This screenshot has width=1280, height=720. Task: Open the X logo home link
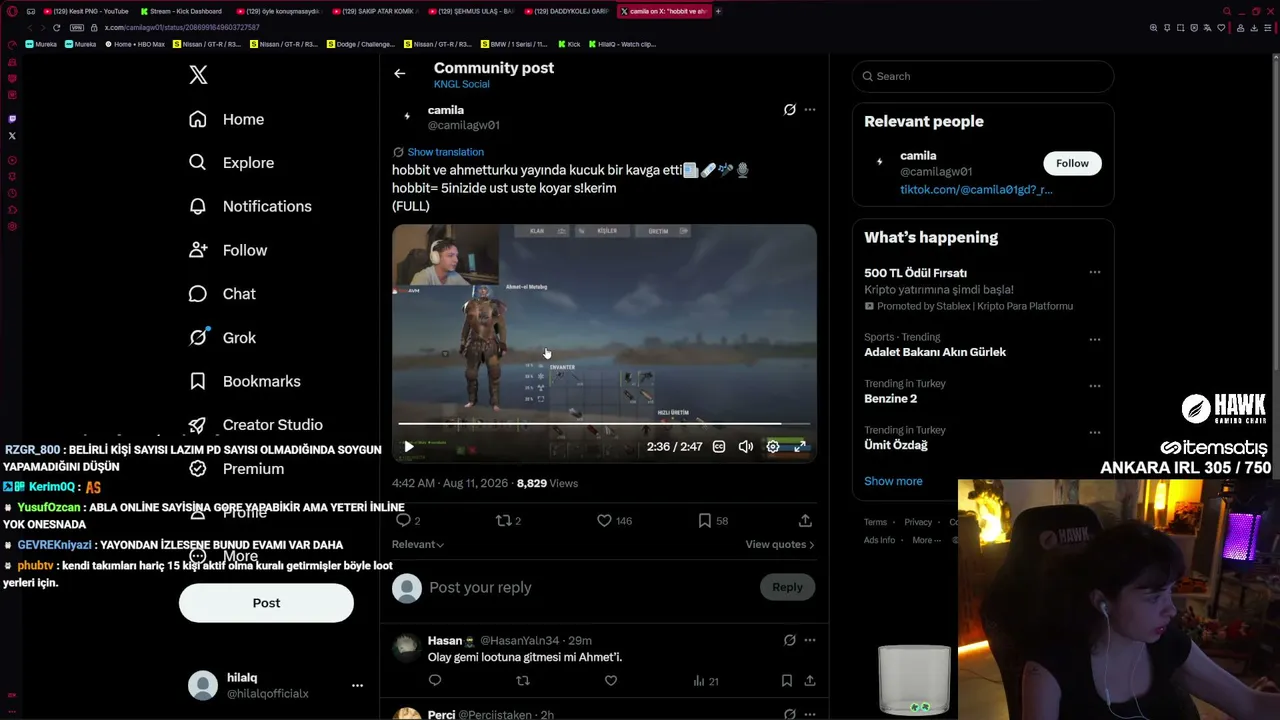[x=198, y=75]
